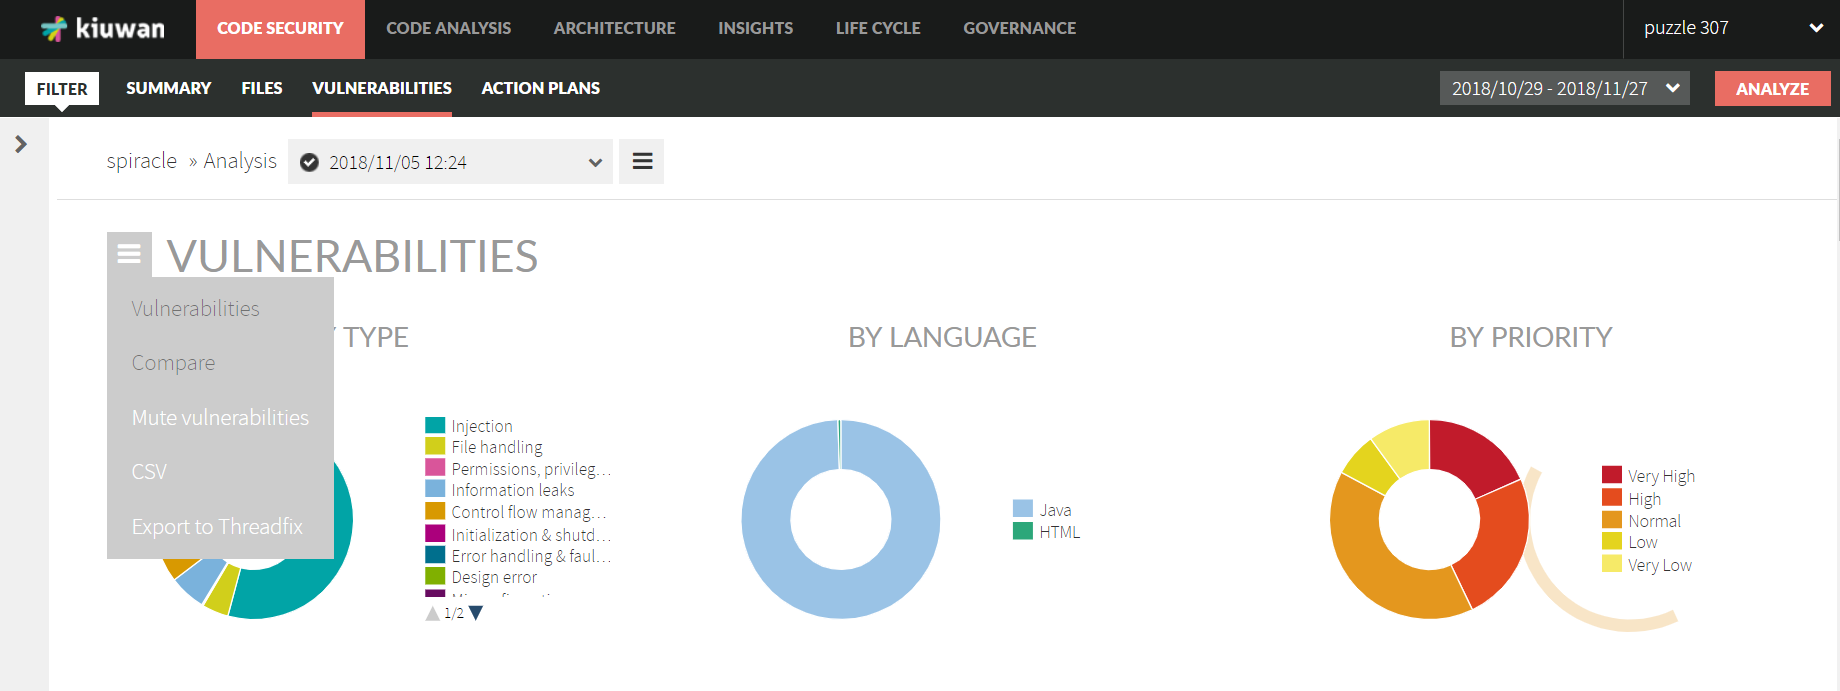Open the hamburger menu next to analysis date
This screenshot has width=1840, height=691.
tap(642, 162)
